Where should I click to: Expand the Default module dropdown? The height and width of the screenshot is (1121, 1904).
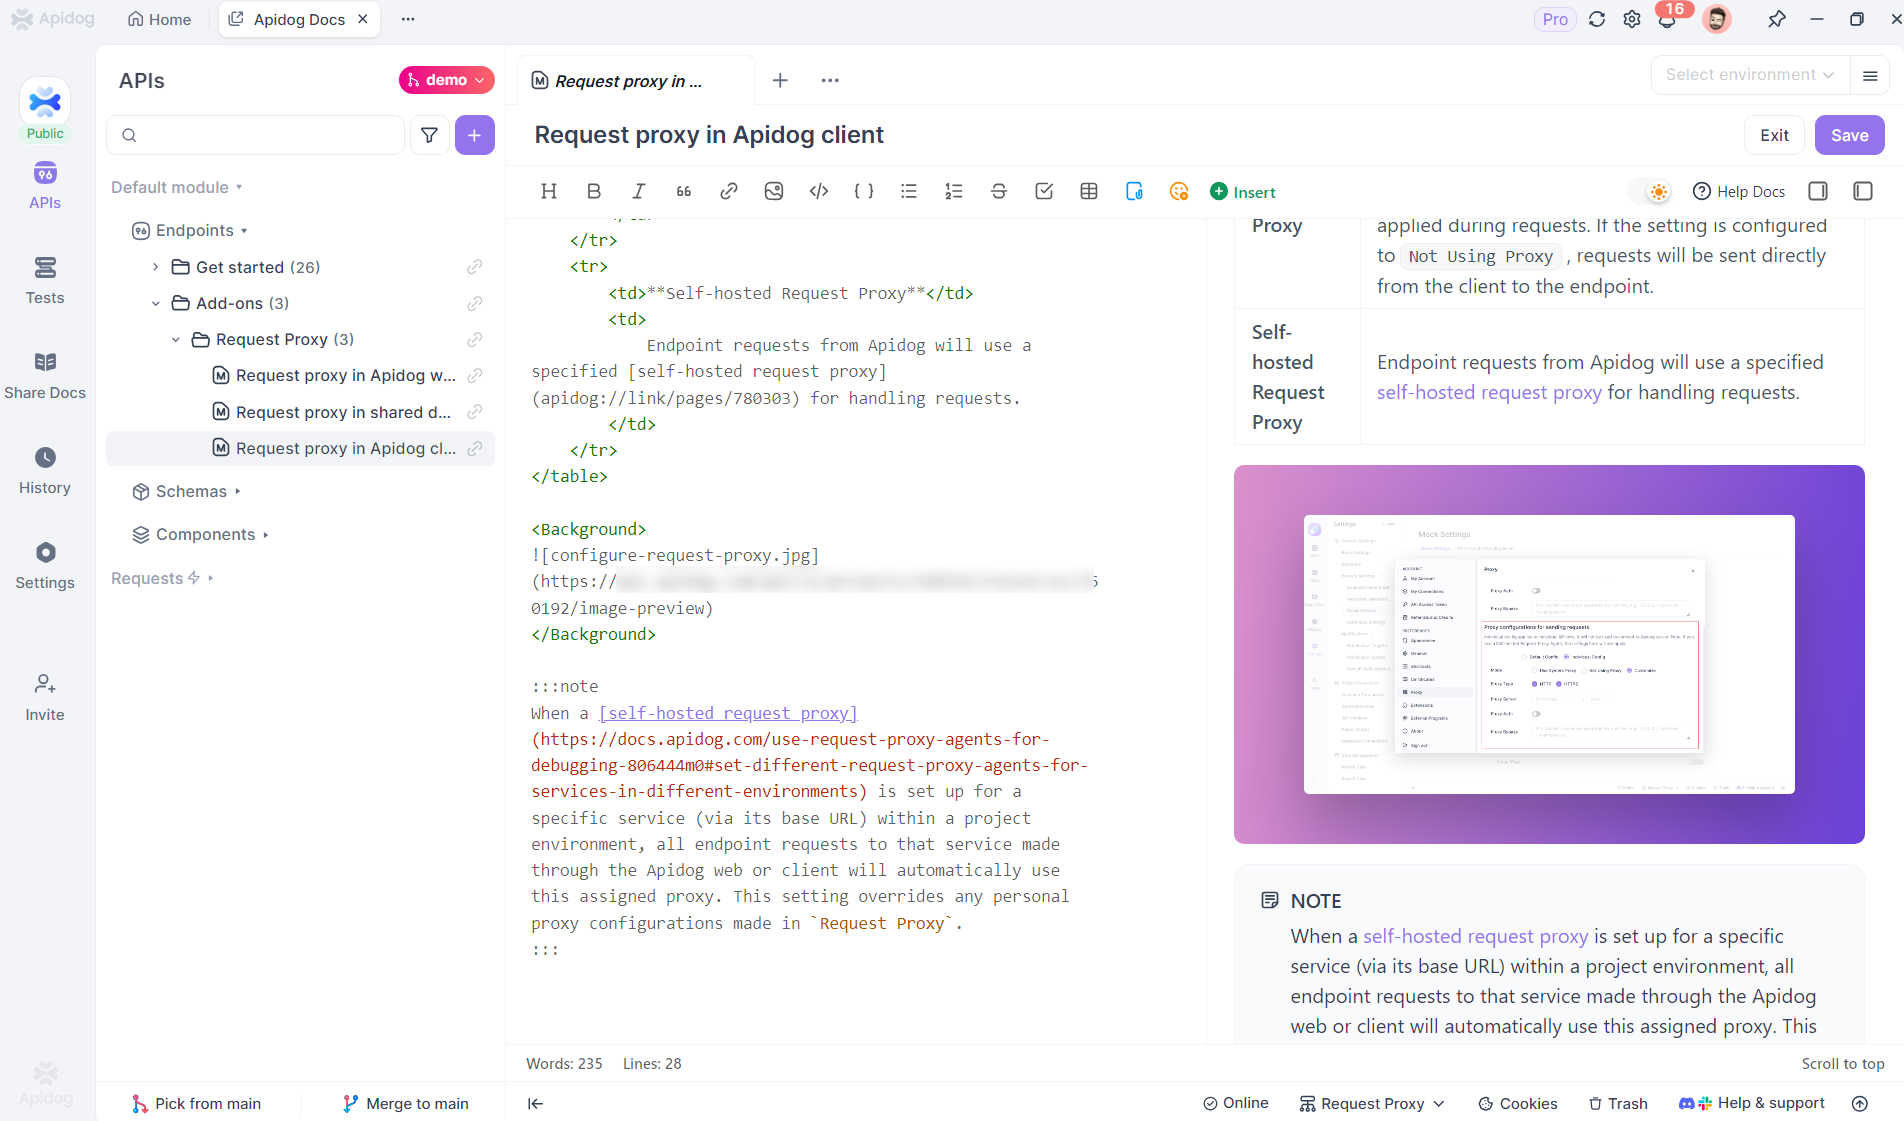[177, 187]
